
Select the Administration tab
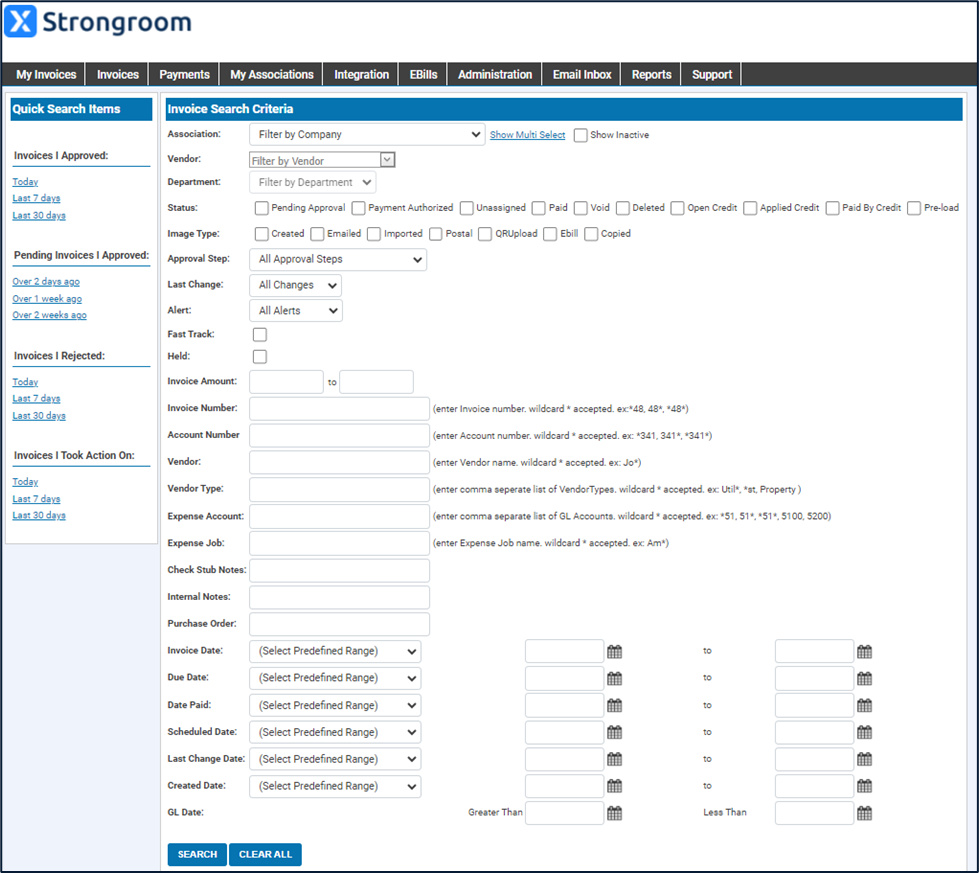click(494, 74)
